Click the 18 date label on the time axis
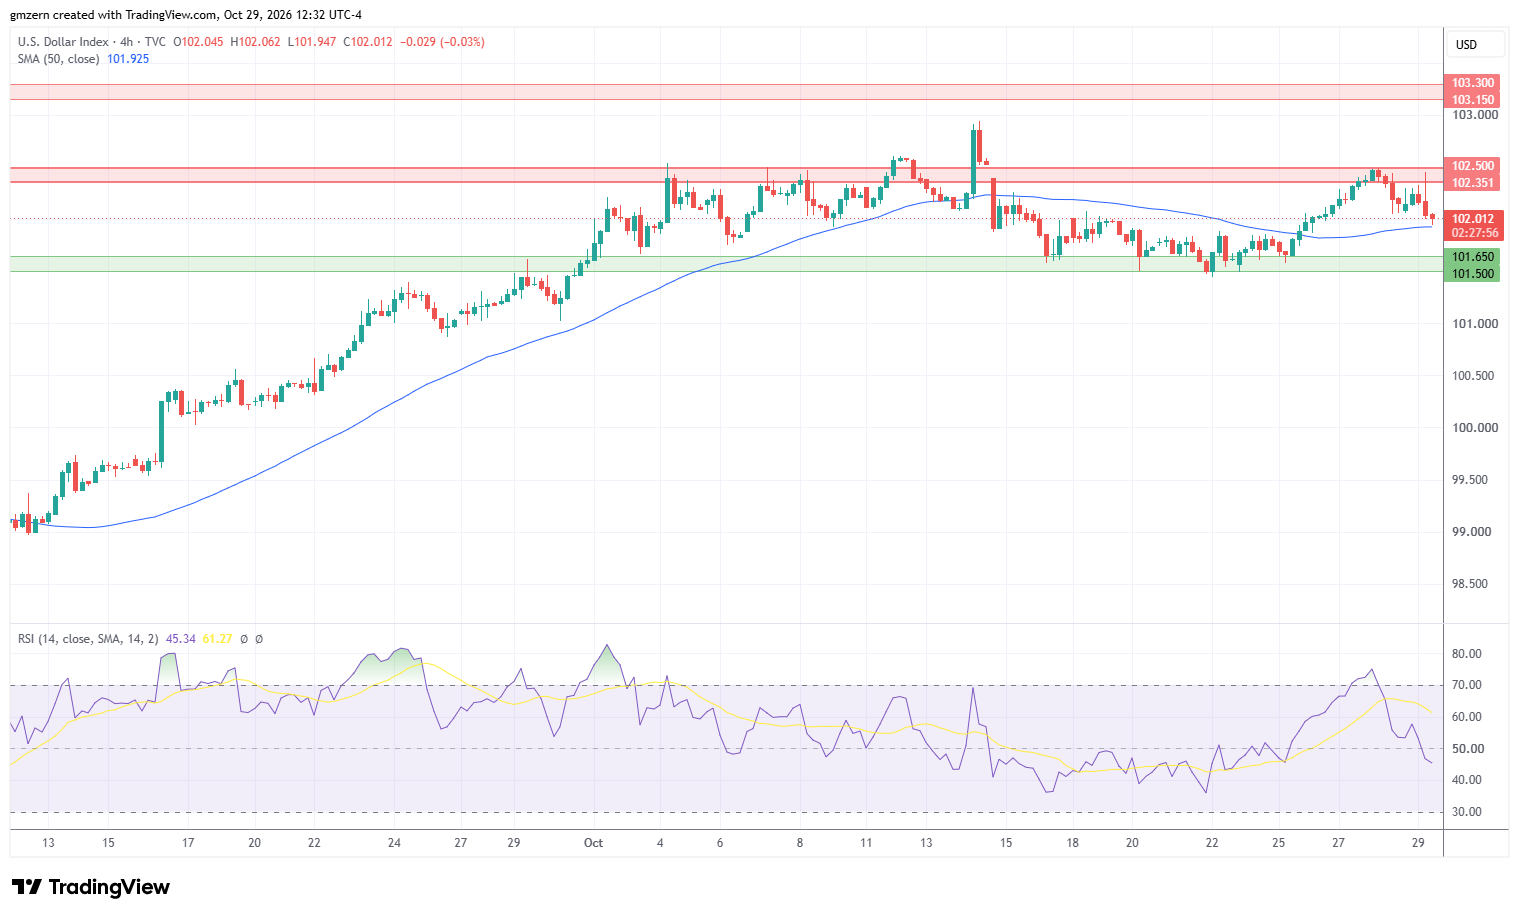 click(1072, 843)
